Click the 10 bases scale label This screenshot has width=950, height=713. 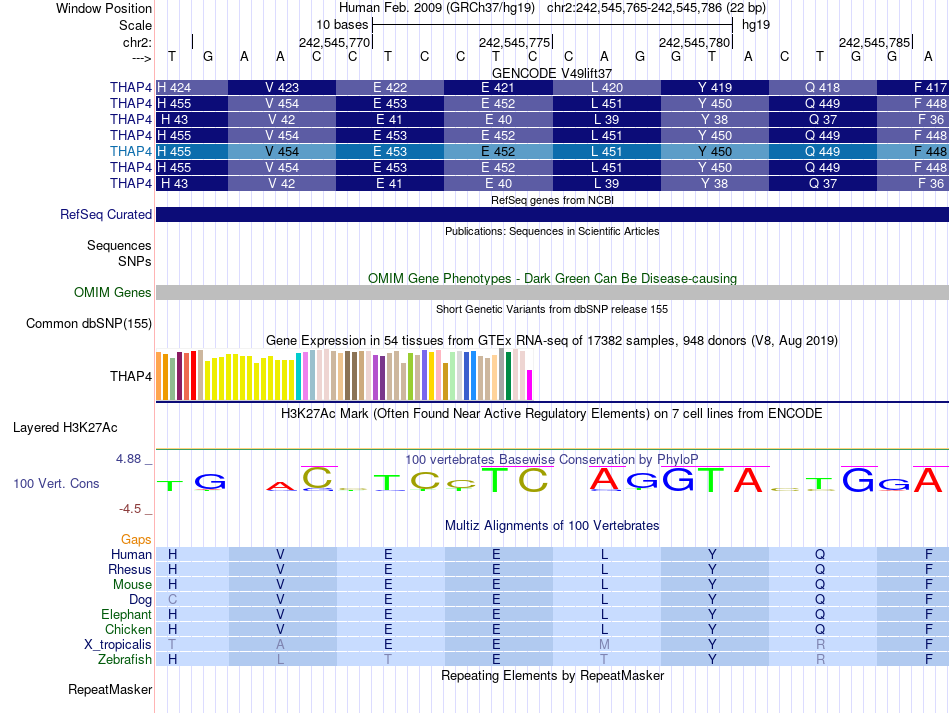pos(342,25)
